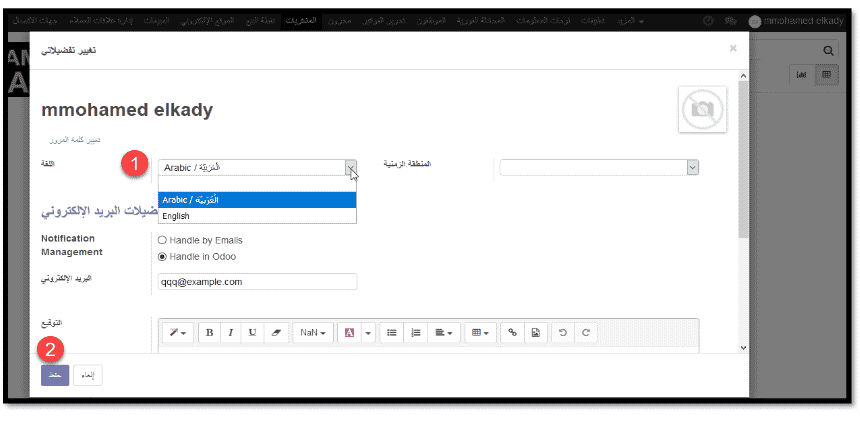Open the المزيد more menu dropdown
Viewport: 860px width, 421px height.
pyautogui.click(x=629, y=21)
